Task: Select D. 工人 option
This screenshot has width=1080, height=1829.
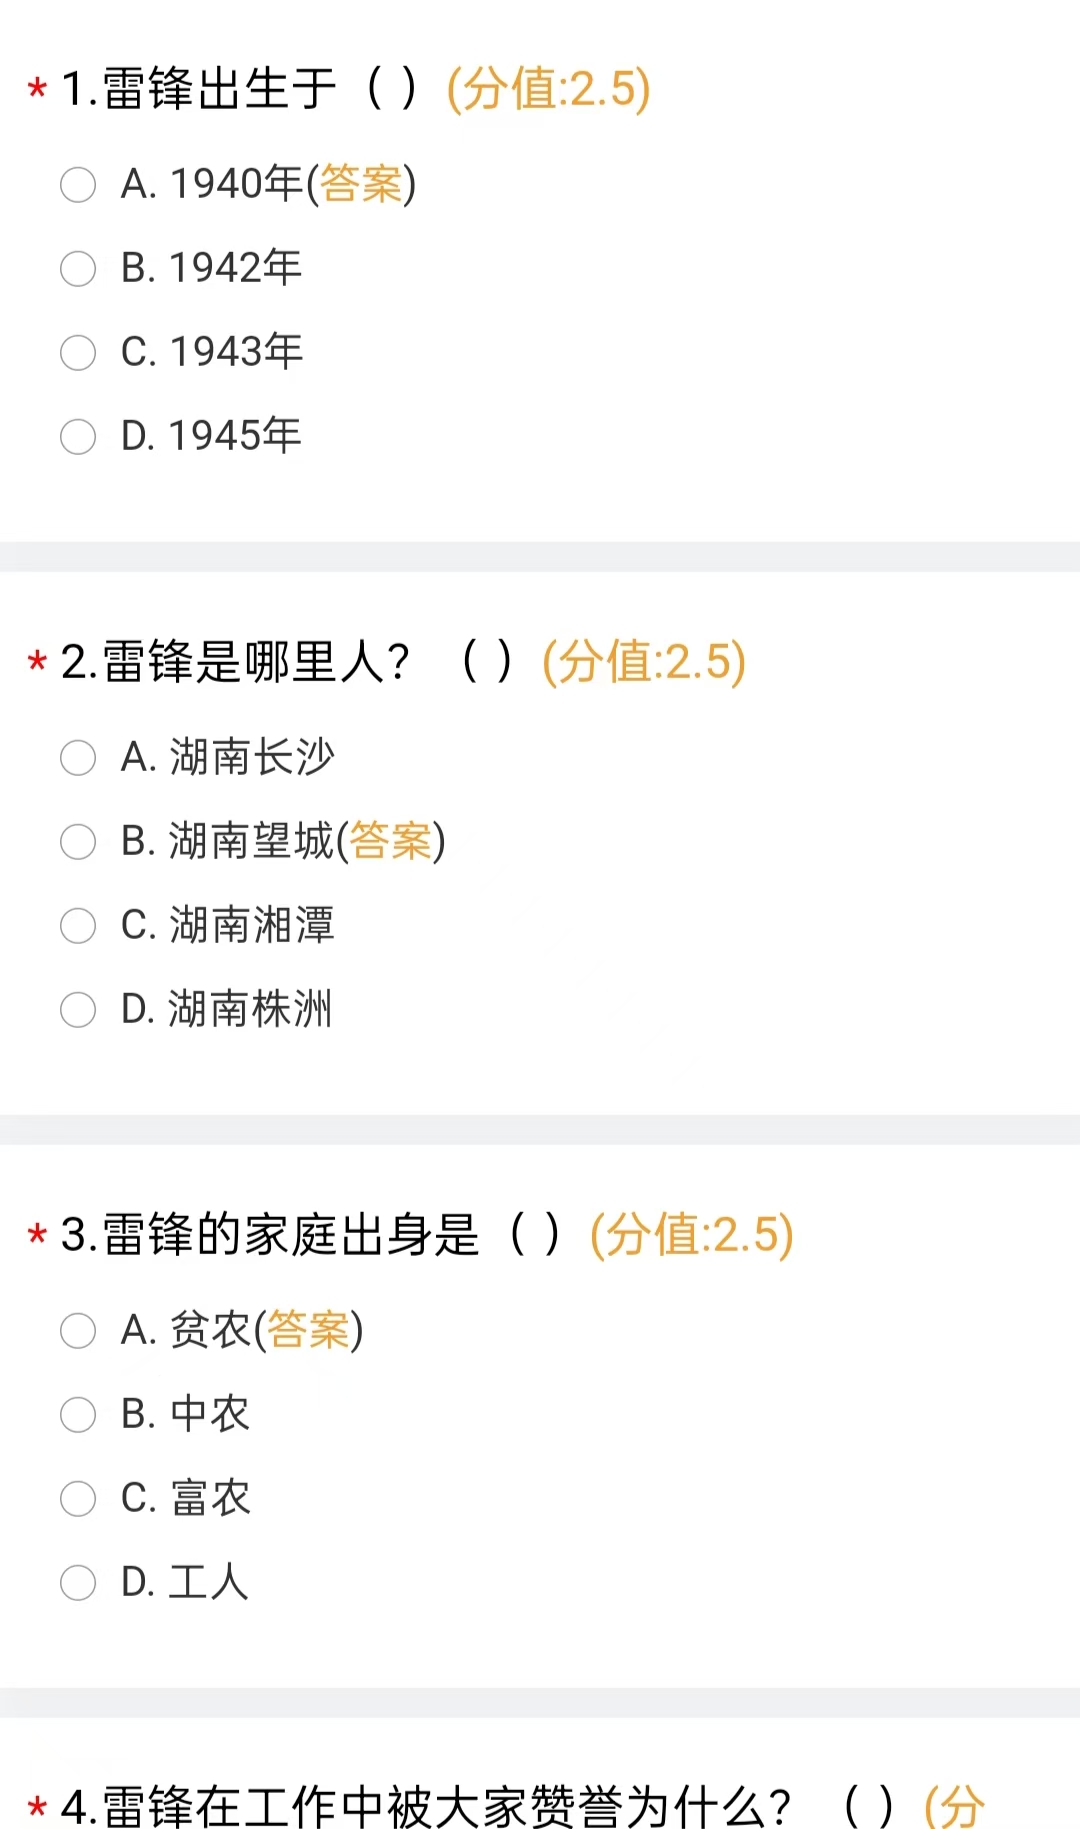Action: click(x=78, y=1583)
